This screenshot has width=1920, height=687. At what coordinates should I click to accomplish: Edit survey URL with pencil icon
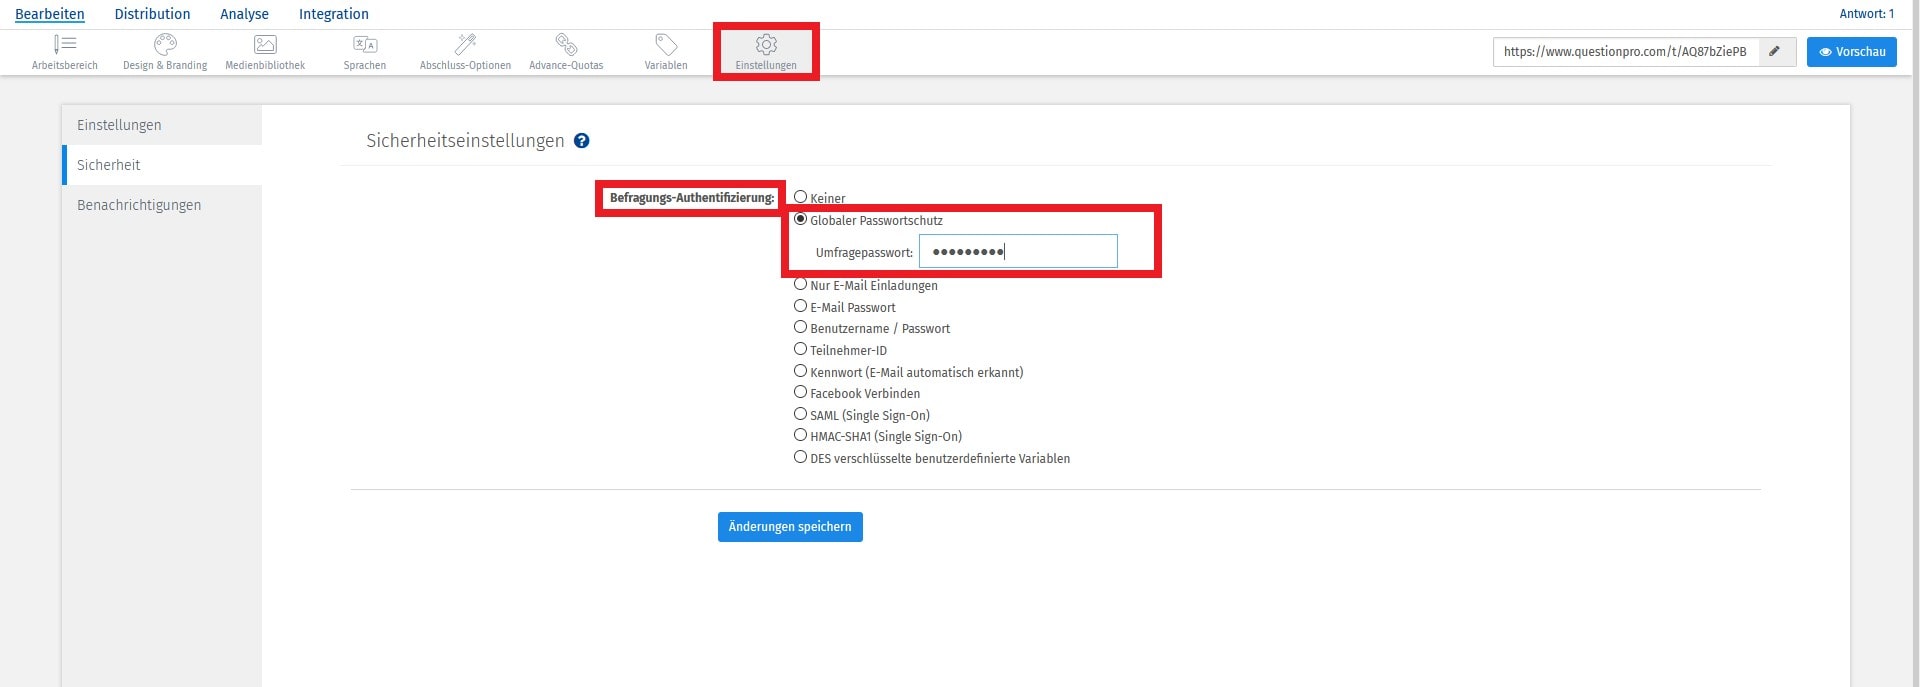coord(1775,51)
